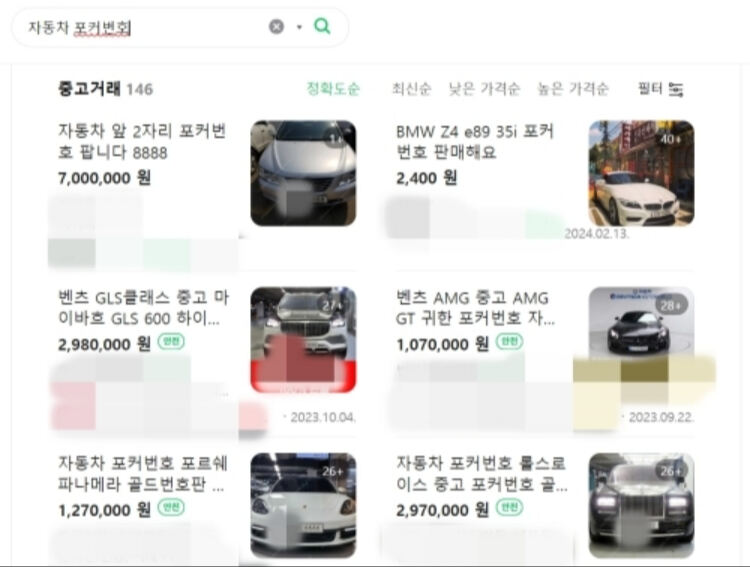Click the 안전 badge on the 1,070,000 원 listing
Image resolution: width=750 pixels, height=567 pixels.
510,342
